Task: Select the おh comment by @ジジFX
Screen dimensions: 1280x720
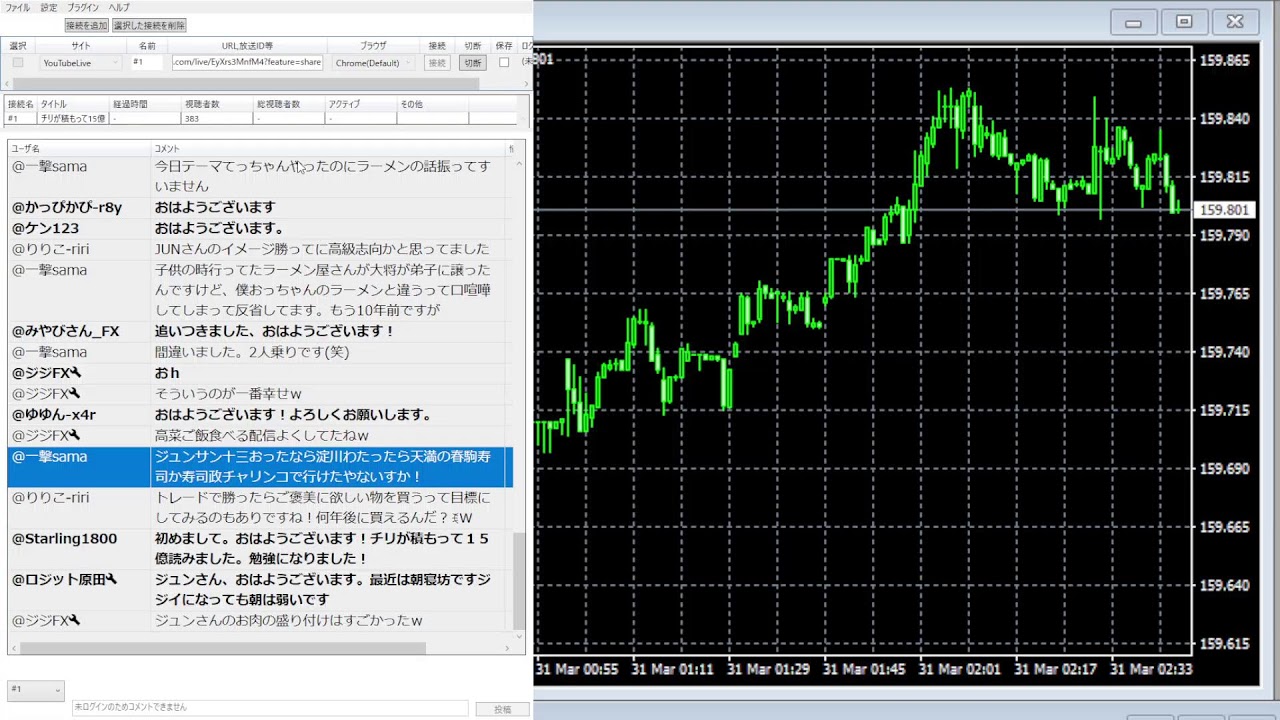Action: coord(260,373)
